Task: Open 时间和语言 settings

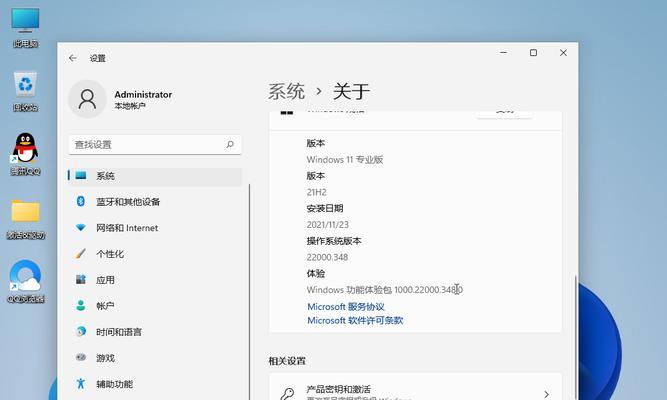Action: pyautogui.click(x=154, y=332)
